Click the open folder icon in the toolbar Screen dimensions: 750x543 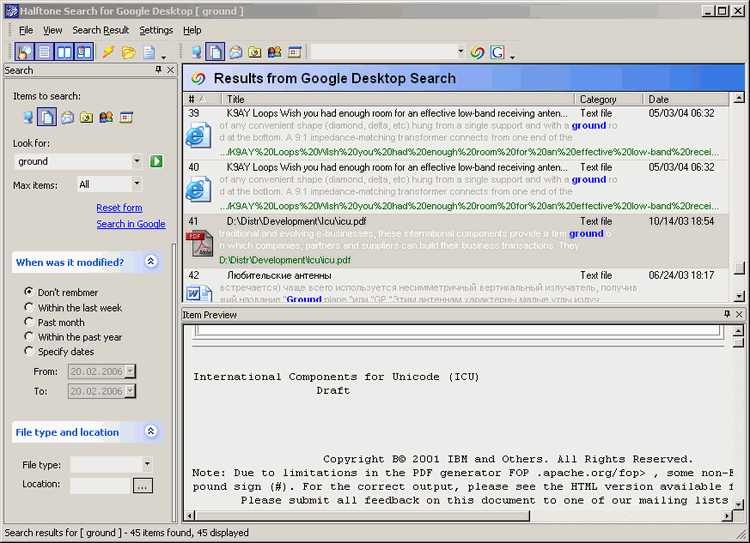(128, 52)
